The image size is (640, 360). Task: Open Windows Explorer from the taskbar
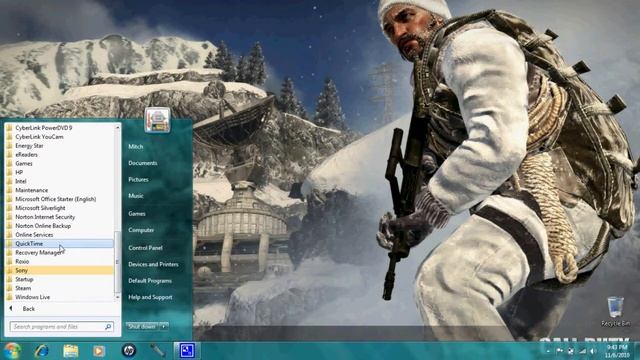pos(70,351)
